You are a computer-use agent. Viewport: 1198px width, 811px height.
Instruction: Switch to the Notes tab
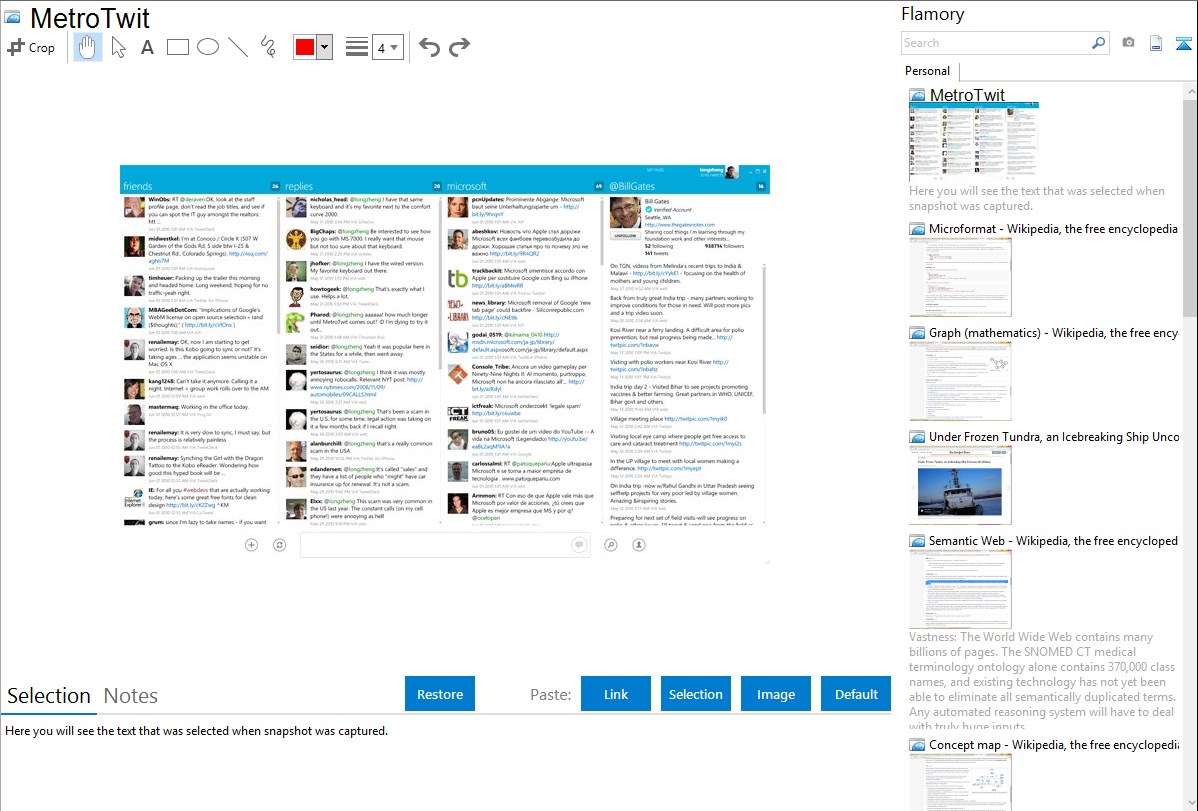pyautogui.click(x=131, y=696)
